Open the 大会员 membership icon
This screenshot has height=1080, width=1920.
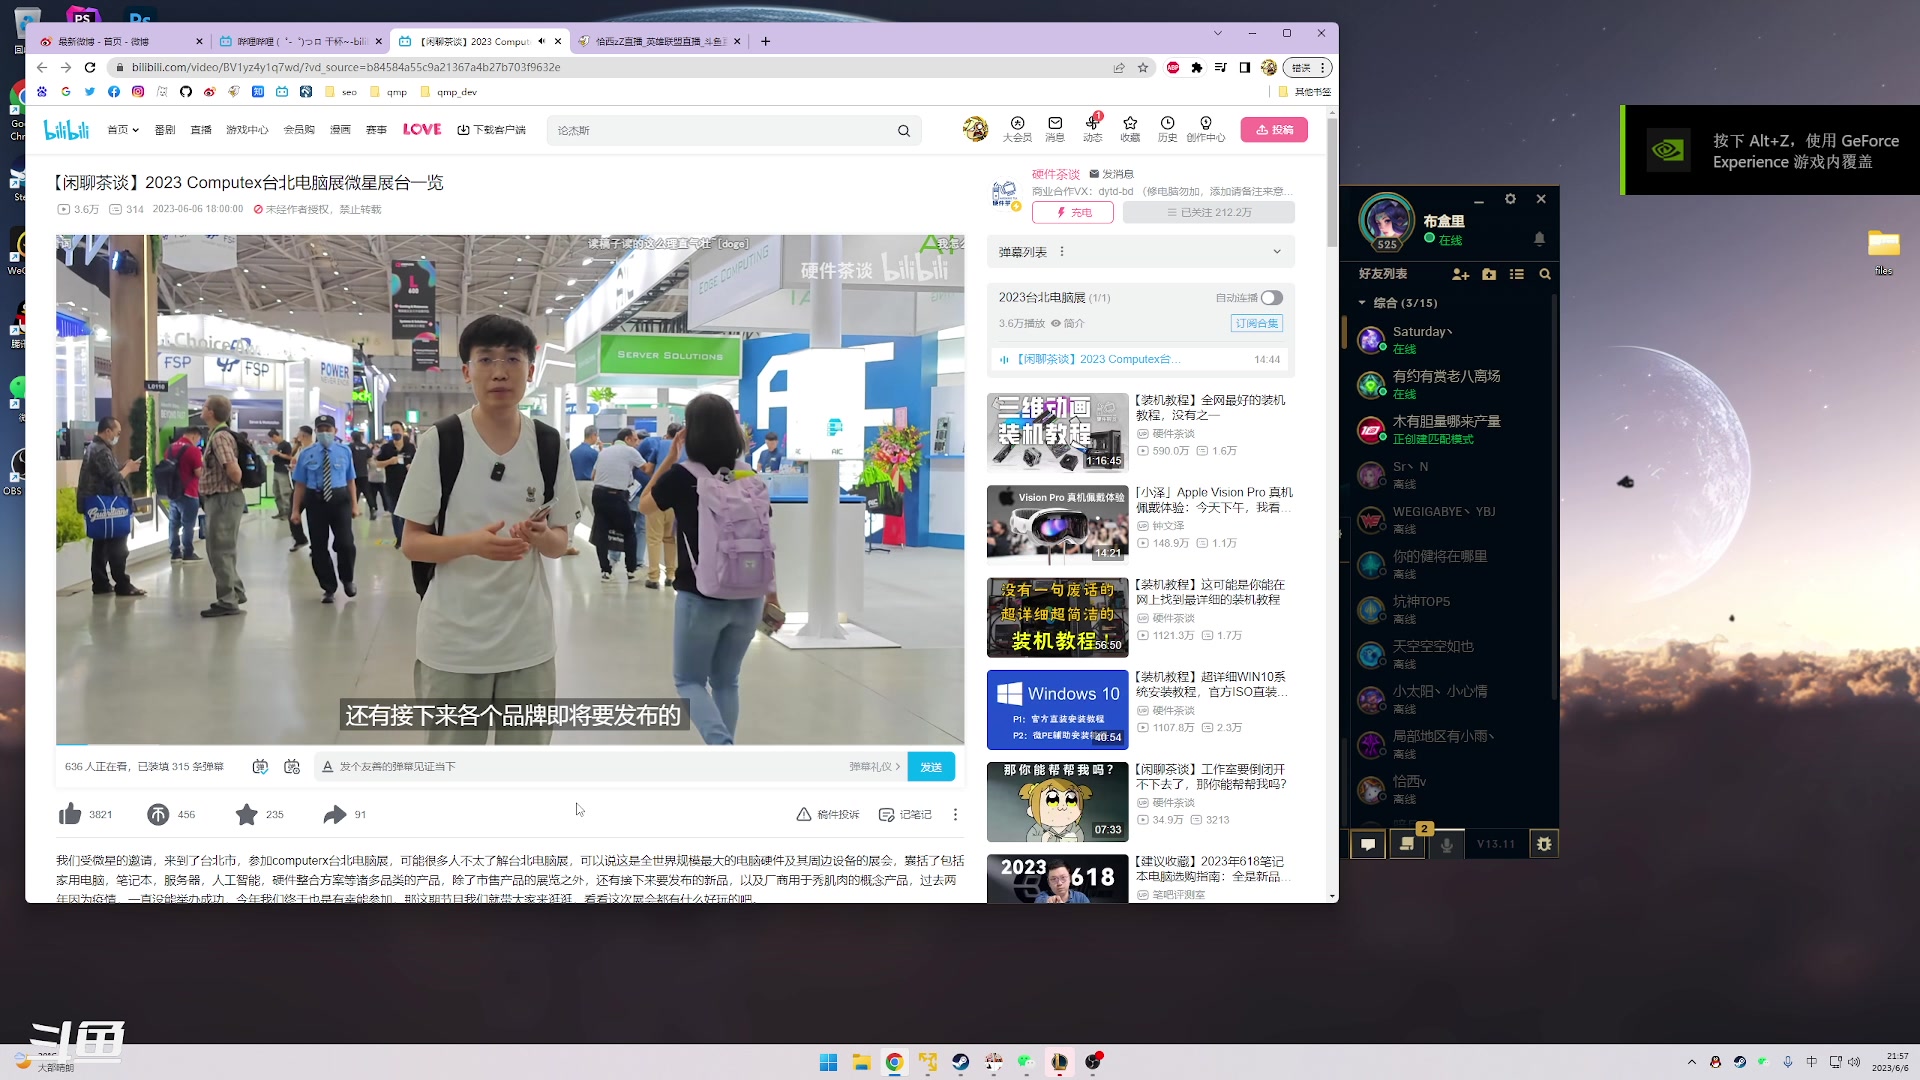(1017, 129)
